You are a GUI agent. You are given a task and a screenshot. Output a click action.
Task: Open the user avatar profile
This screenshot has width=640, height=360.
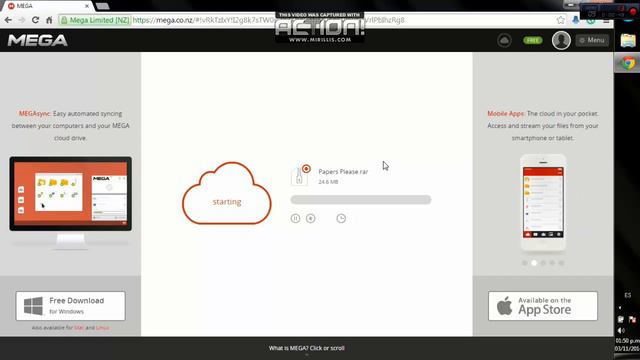[561, 40]
